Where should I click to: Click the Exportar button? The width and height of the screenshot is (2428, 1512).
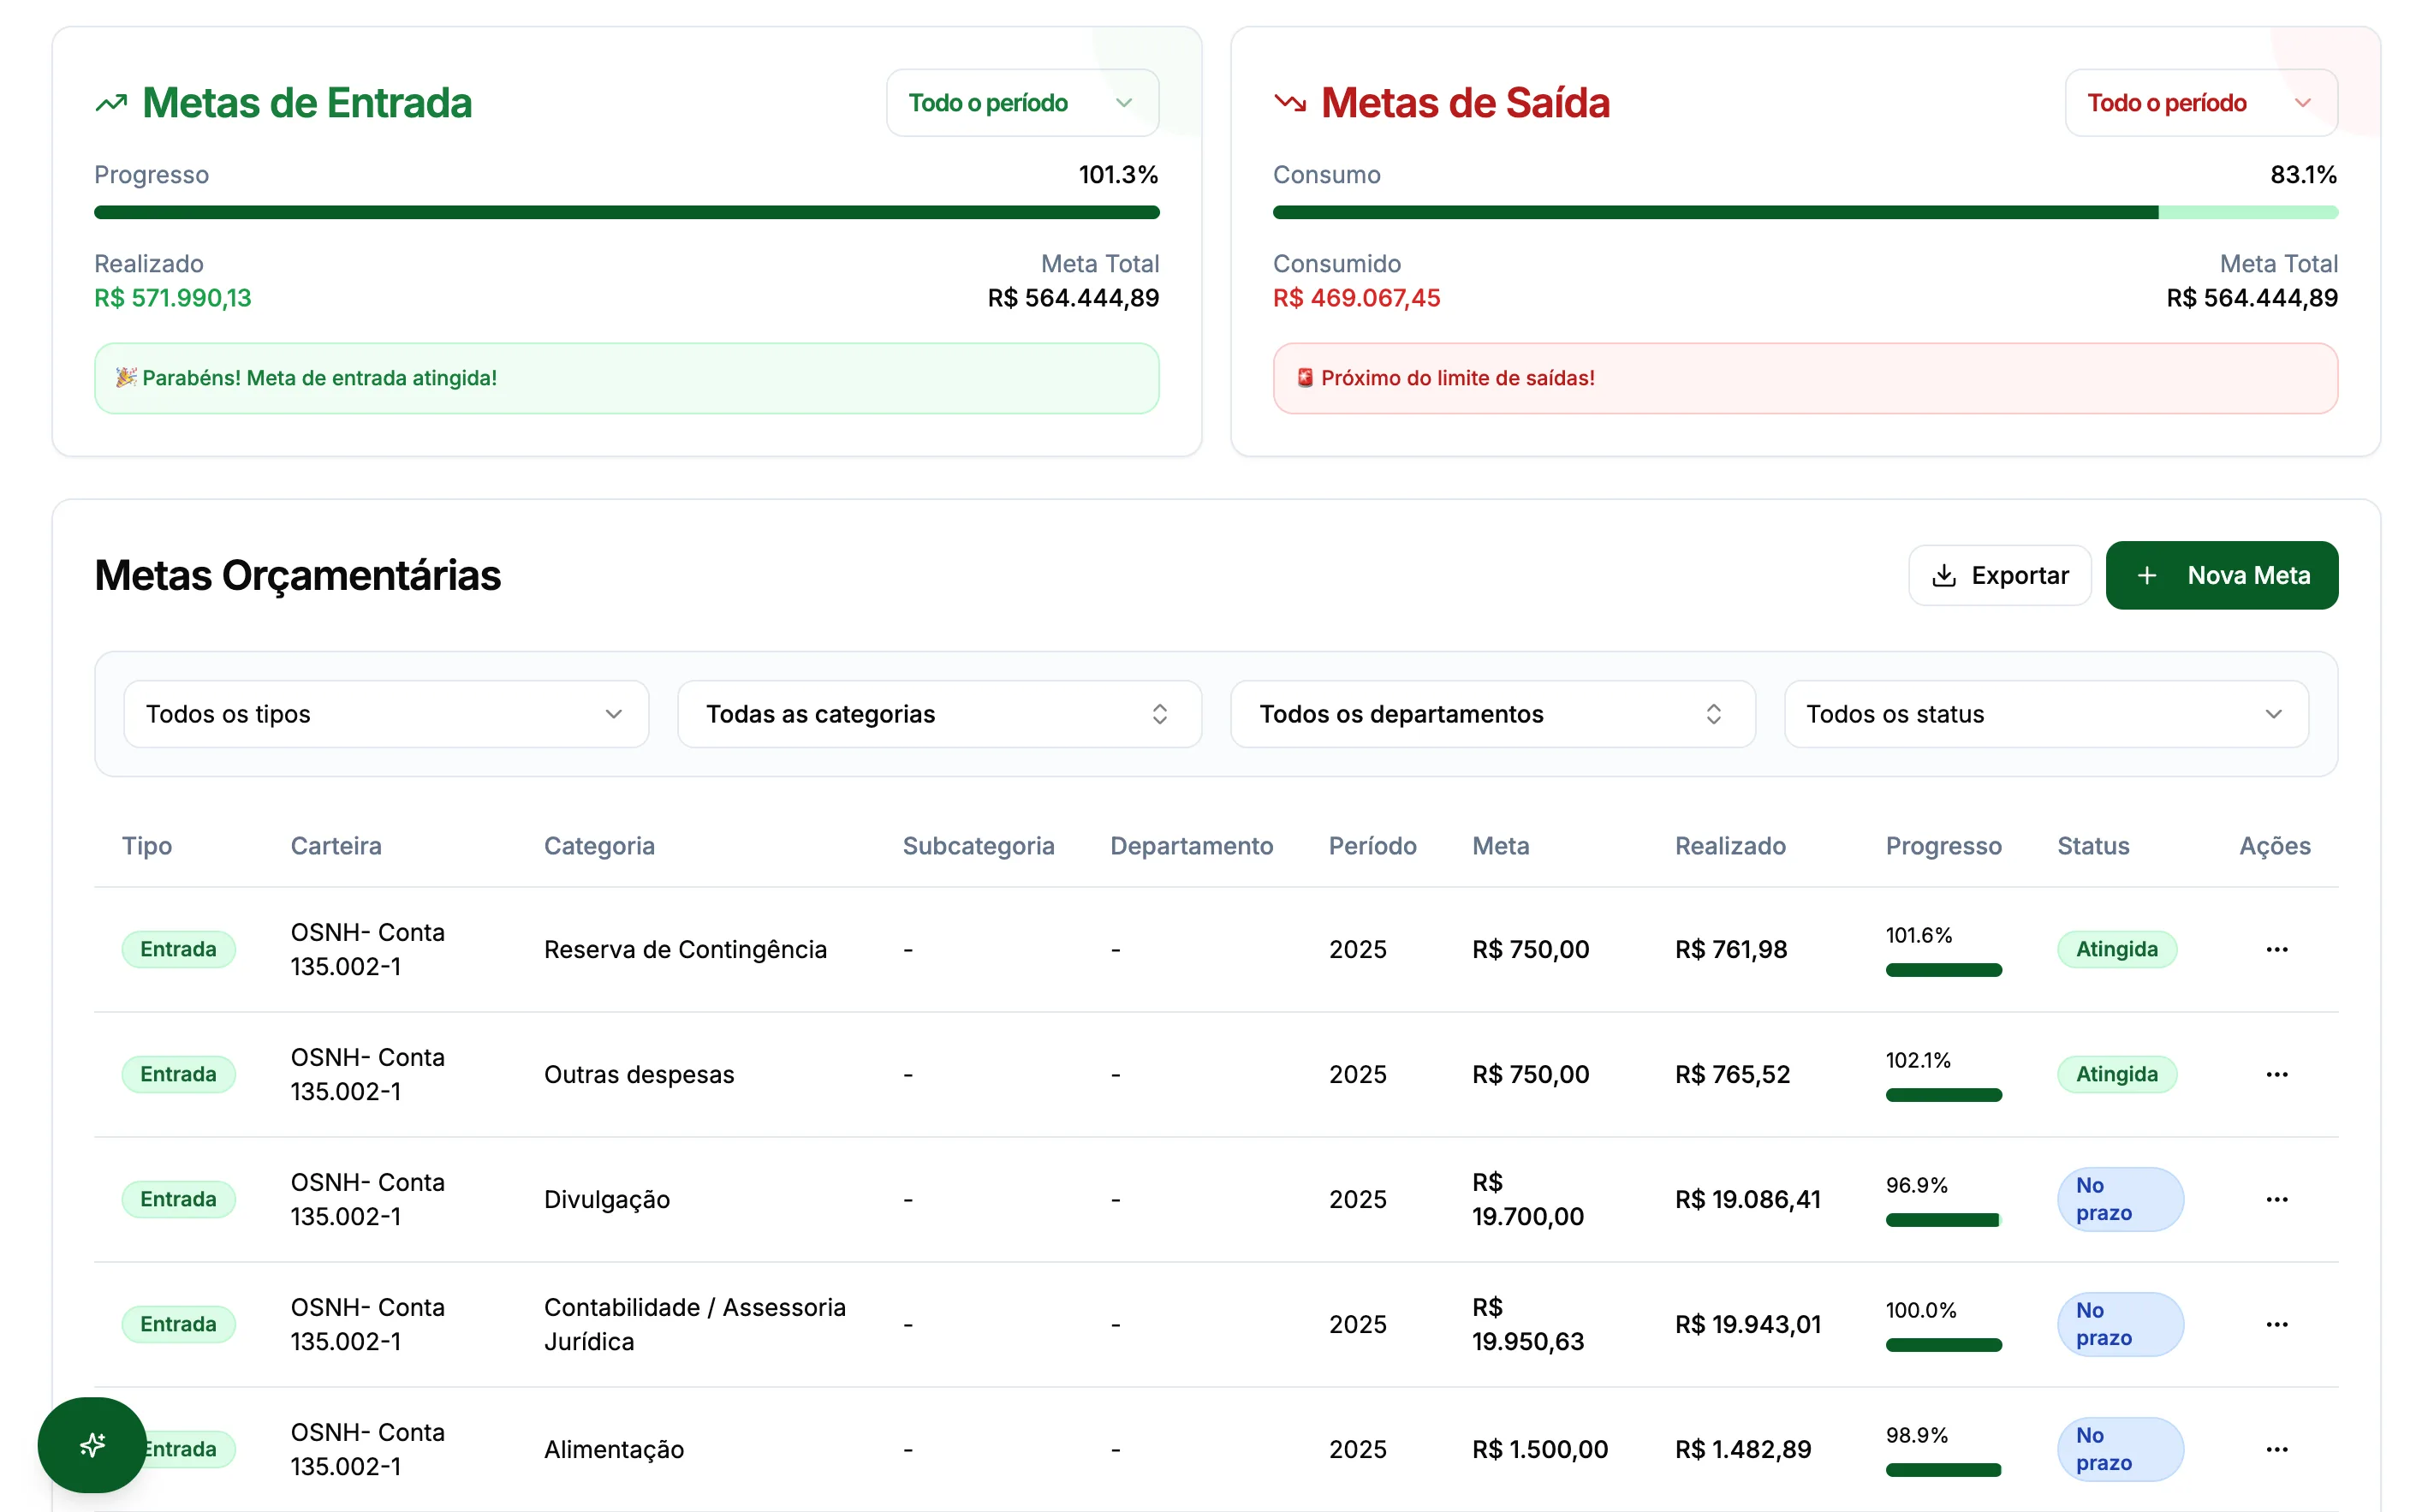pos(1999,575)
